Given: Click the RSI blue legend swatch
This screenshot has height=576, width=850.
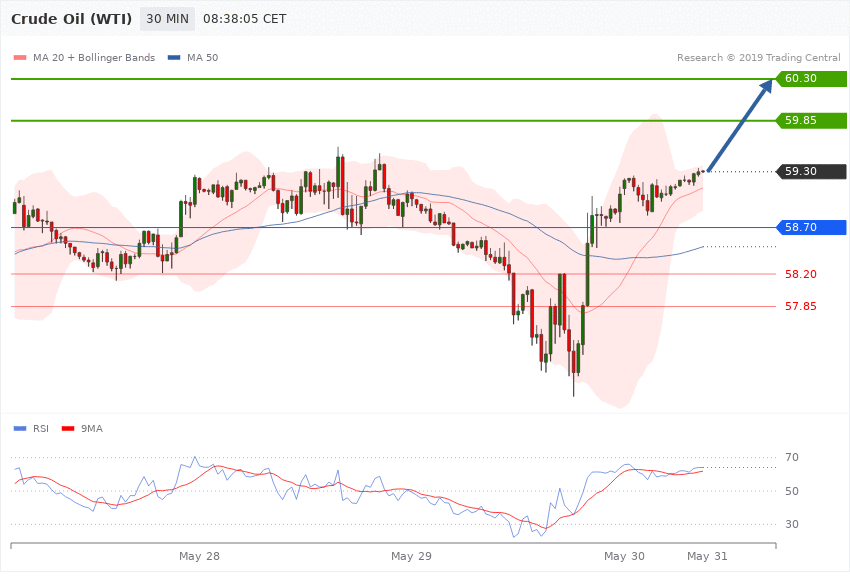Looking at the screenshot, I should click(x=20, y=429).
